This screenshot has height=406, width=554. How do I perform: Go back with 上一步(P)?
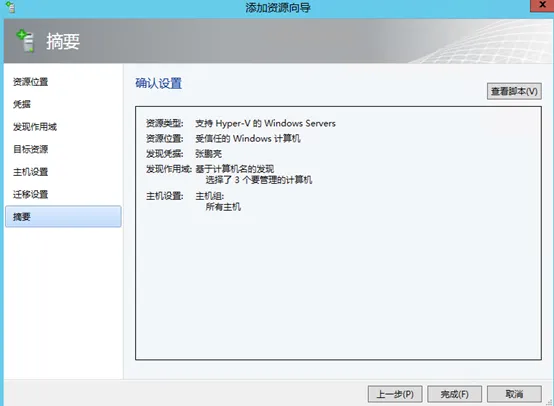click(x=395, y=394)
